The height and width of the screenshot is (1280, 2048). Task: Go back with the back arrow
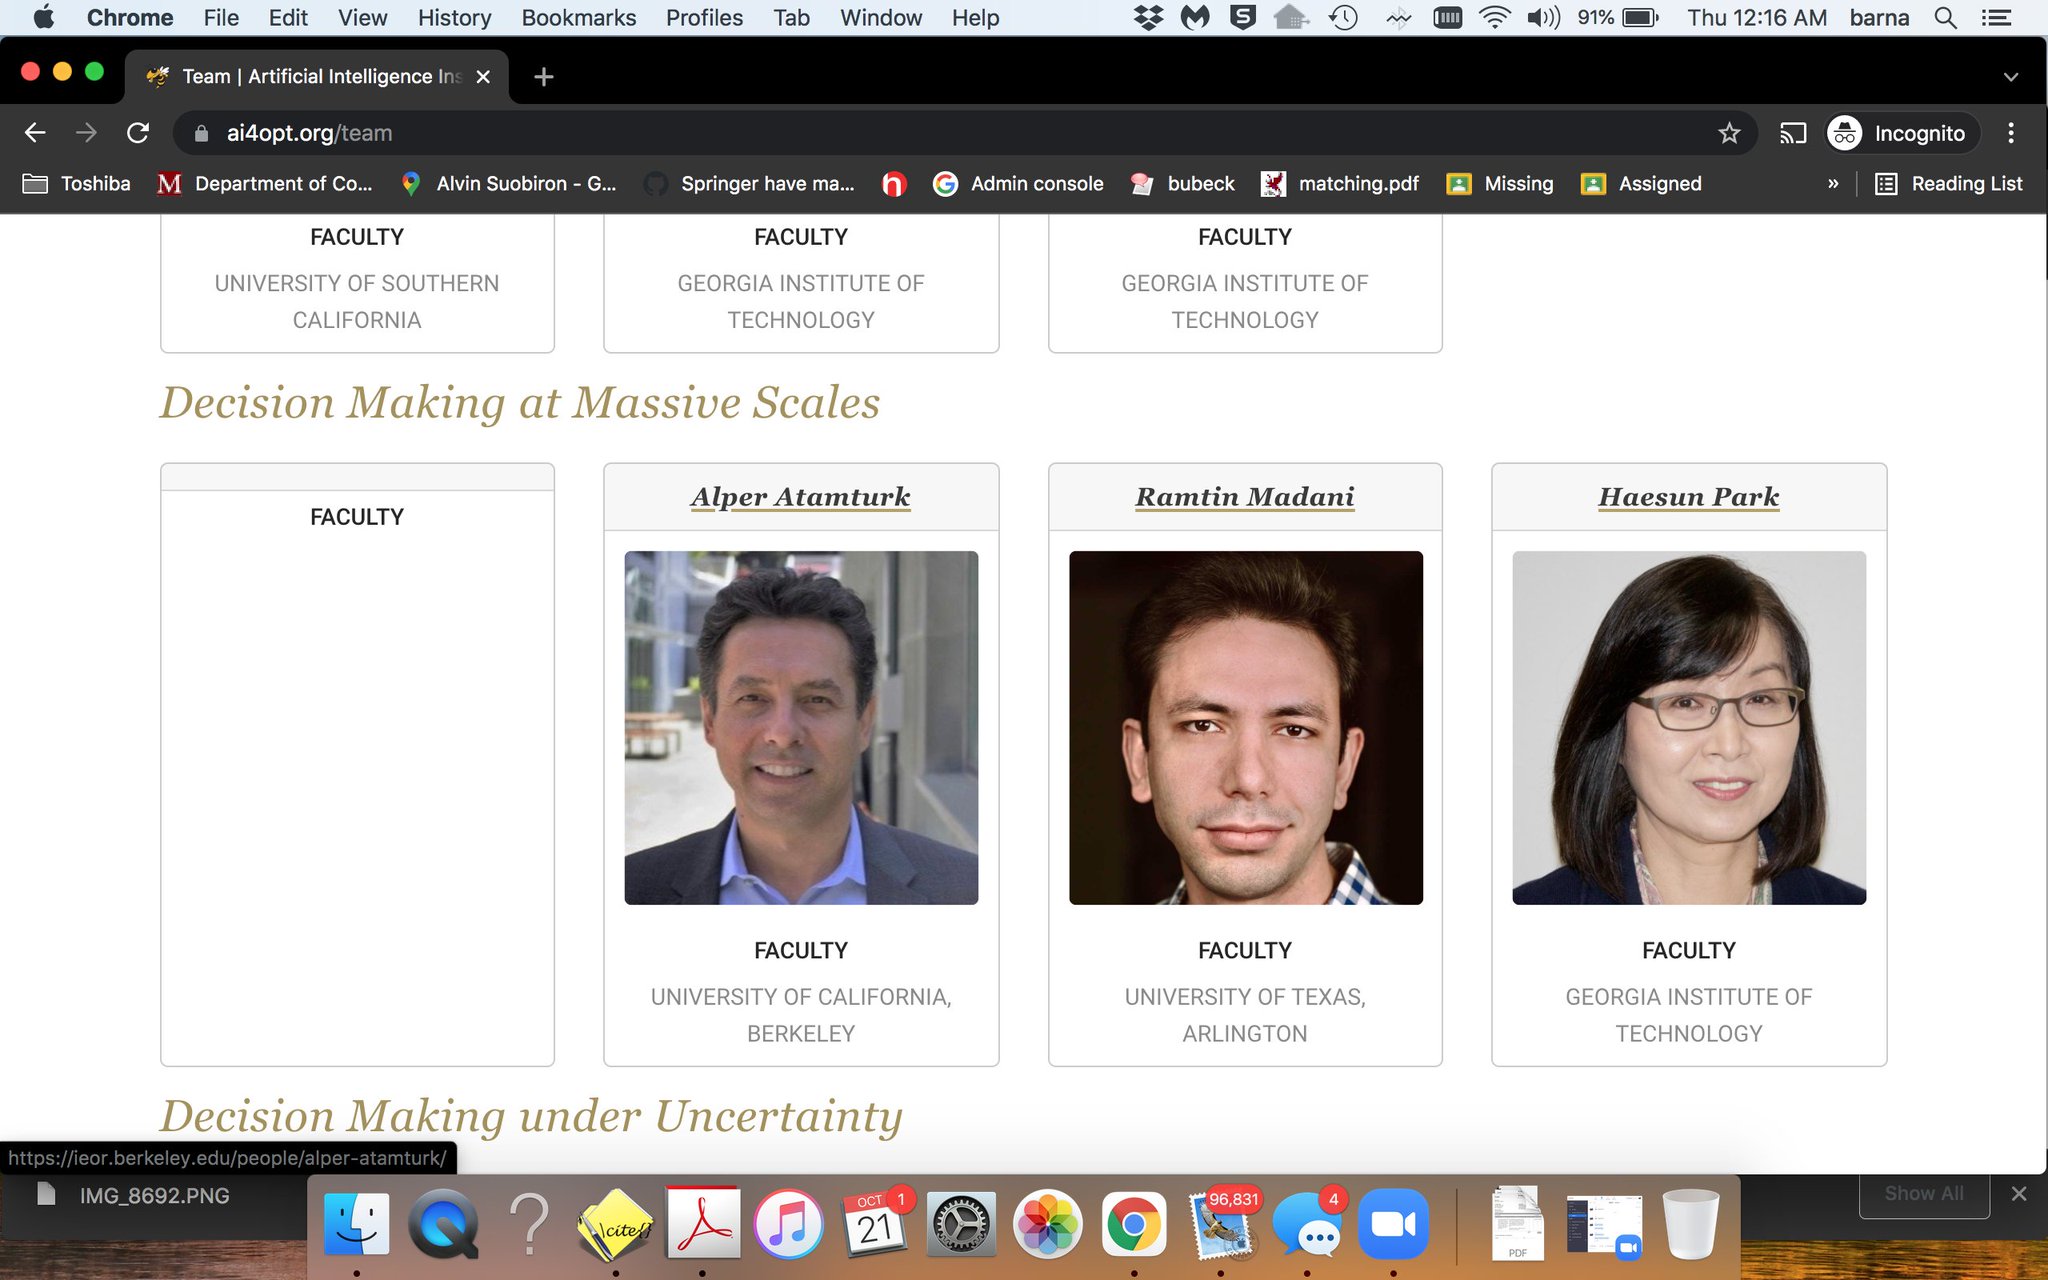36,133
